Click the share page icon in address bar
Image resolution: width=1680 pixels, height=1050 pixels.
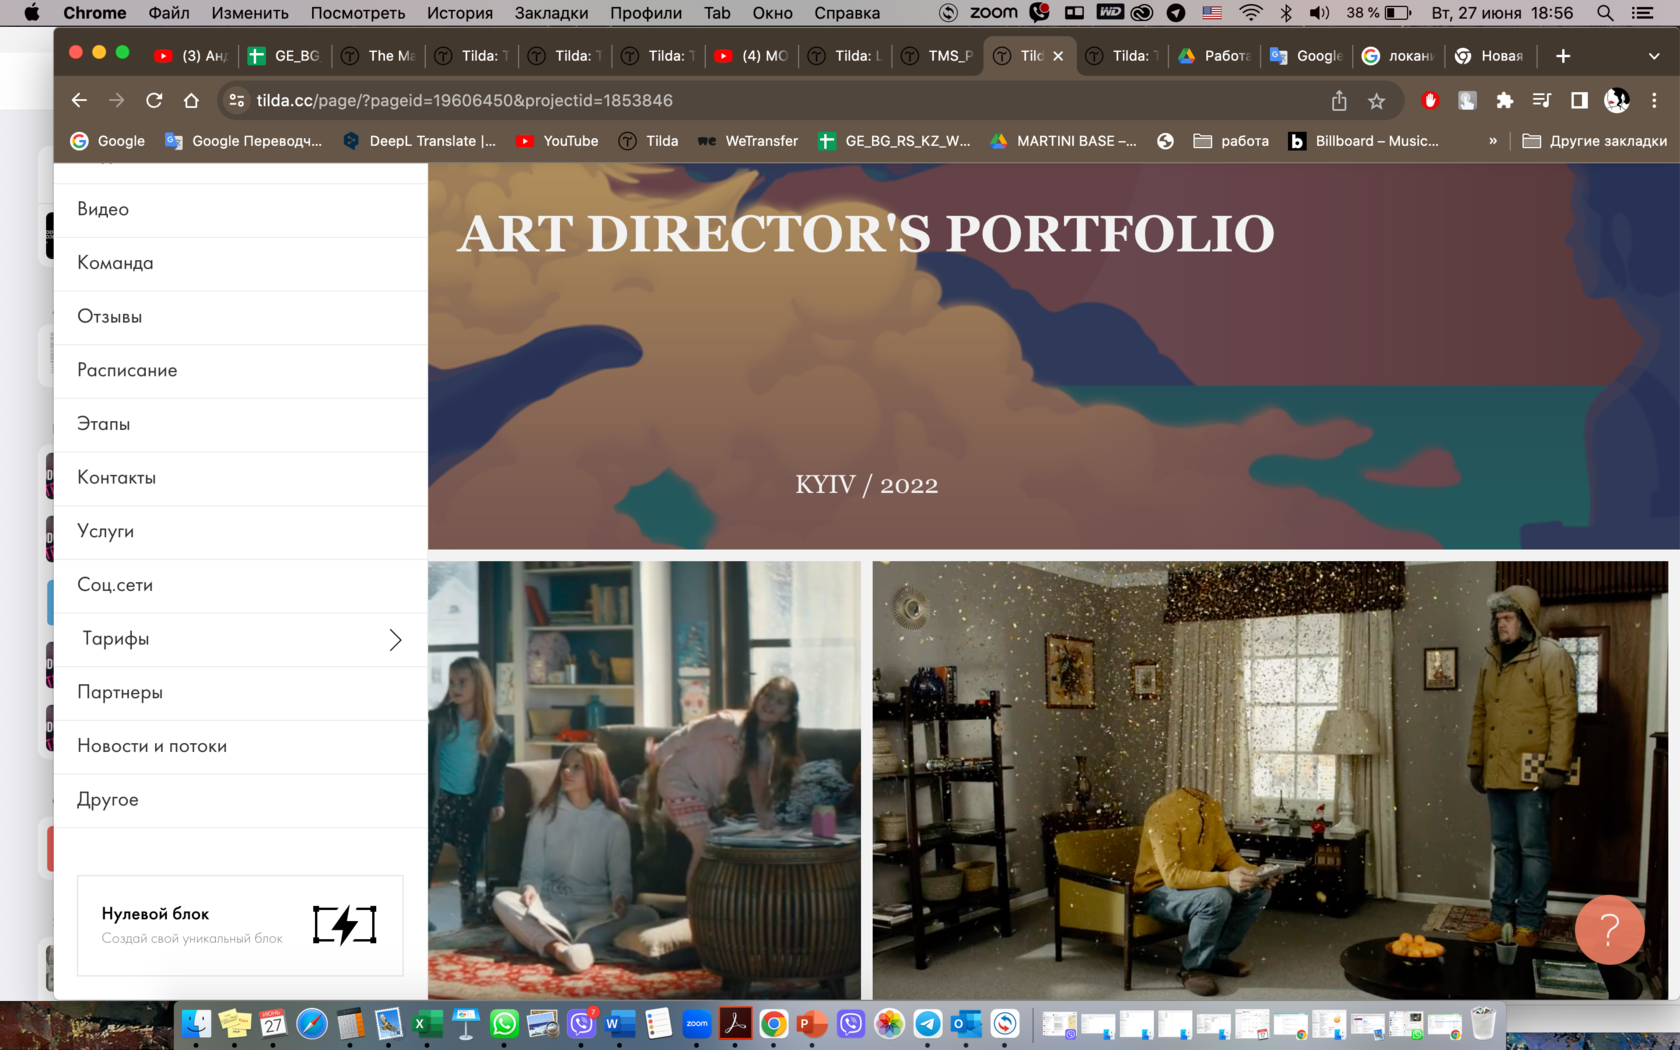(1339, 100)
